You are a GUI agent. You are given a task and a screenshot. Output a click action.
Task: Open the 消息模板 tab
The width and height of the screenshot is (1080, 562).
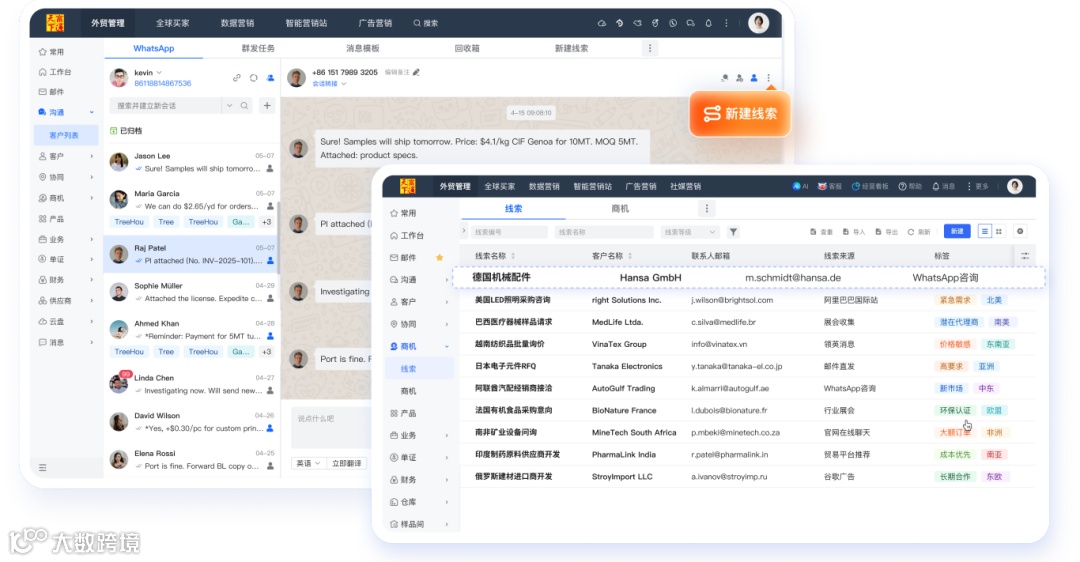coord(362,48)
